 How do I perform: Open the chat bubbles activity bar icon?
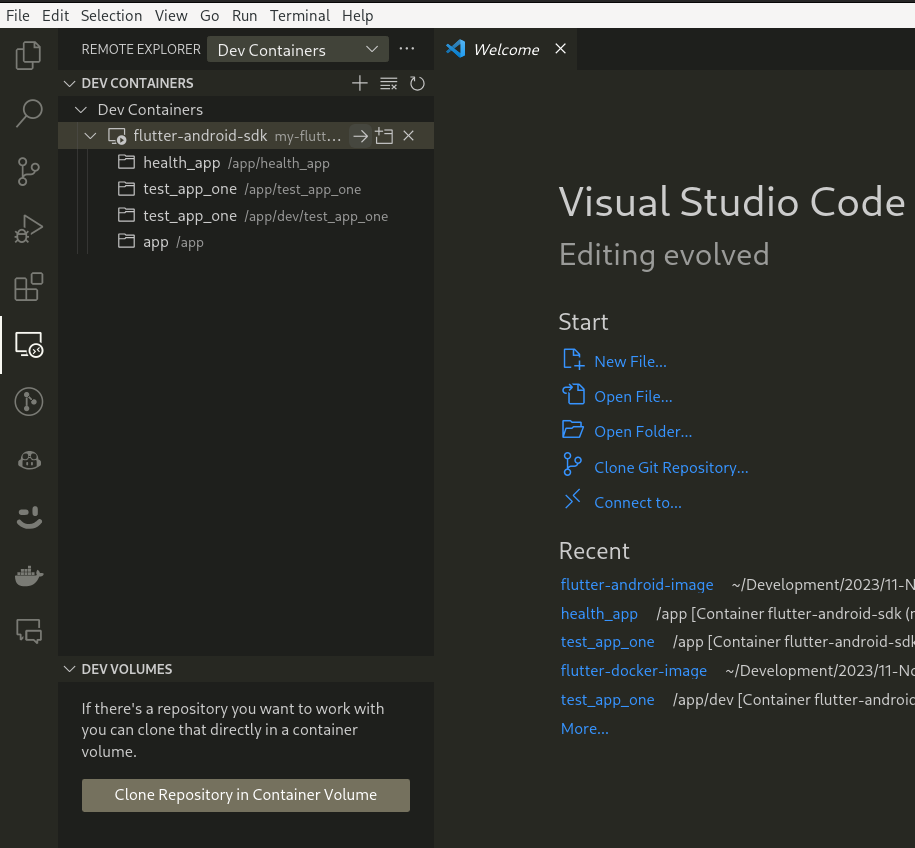coord(29,631)
